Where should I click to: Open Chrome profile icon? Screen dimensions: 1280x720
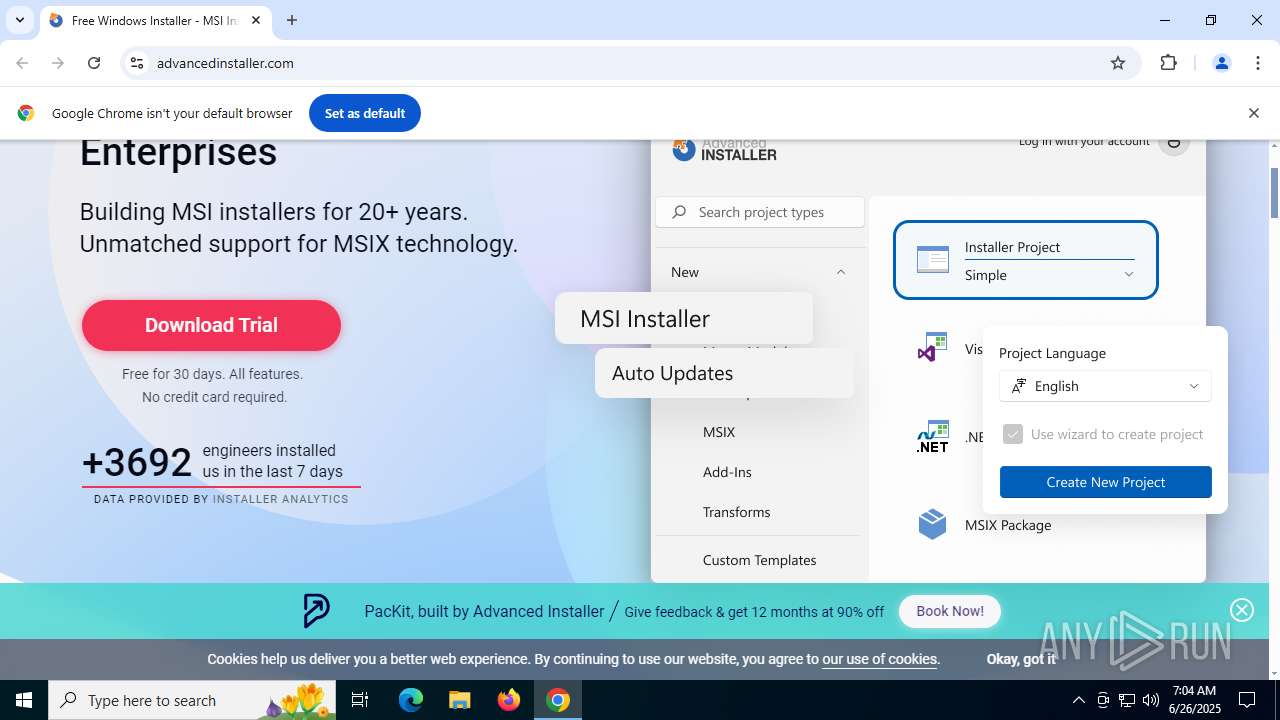[x=1221, y=63]
